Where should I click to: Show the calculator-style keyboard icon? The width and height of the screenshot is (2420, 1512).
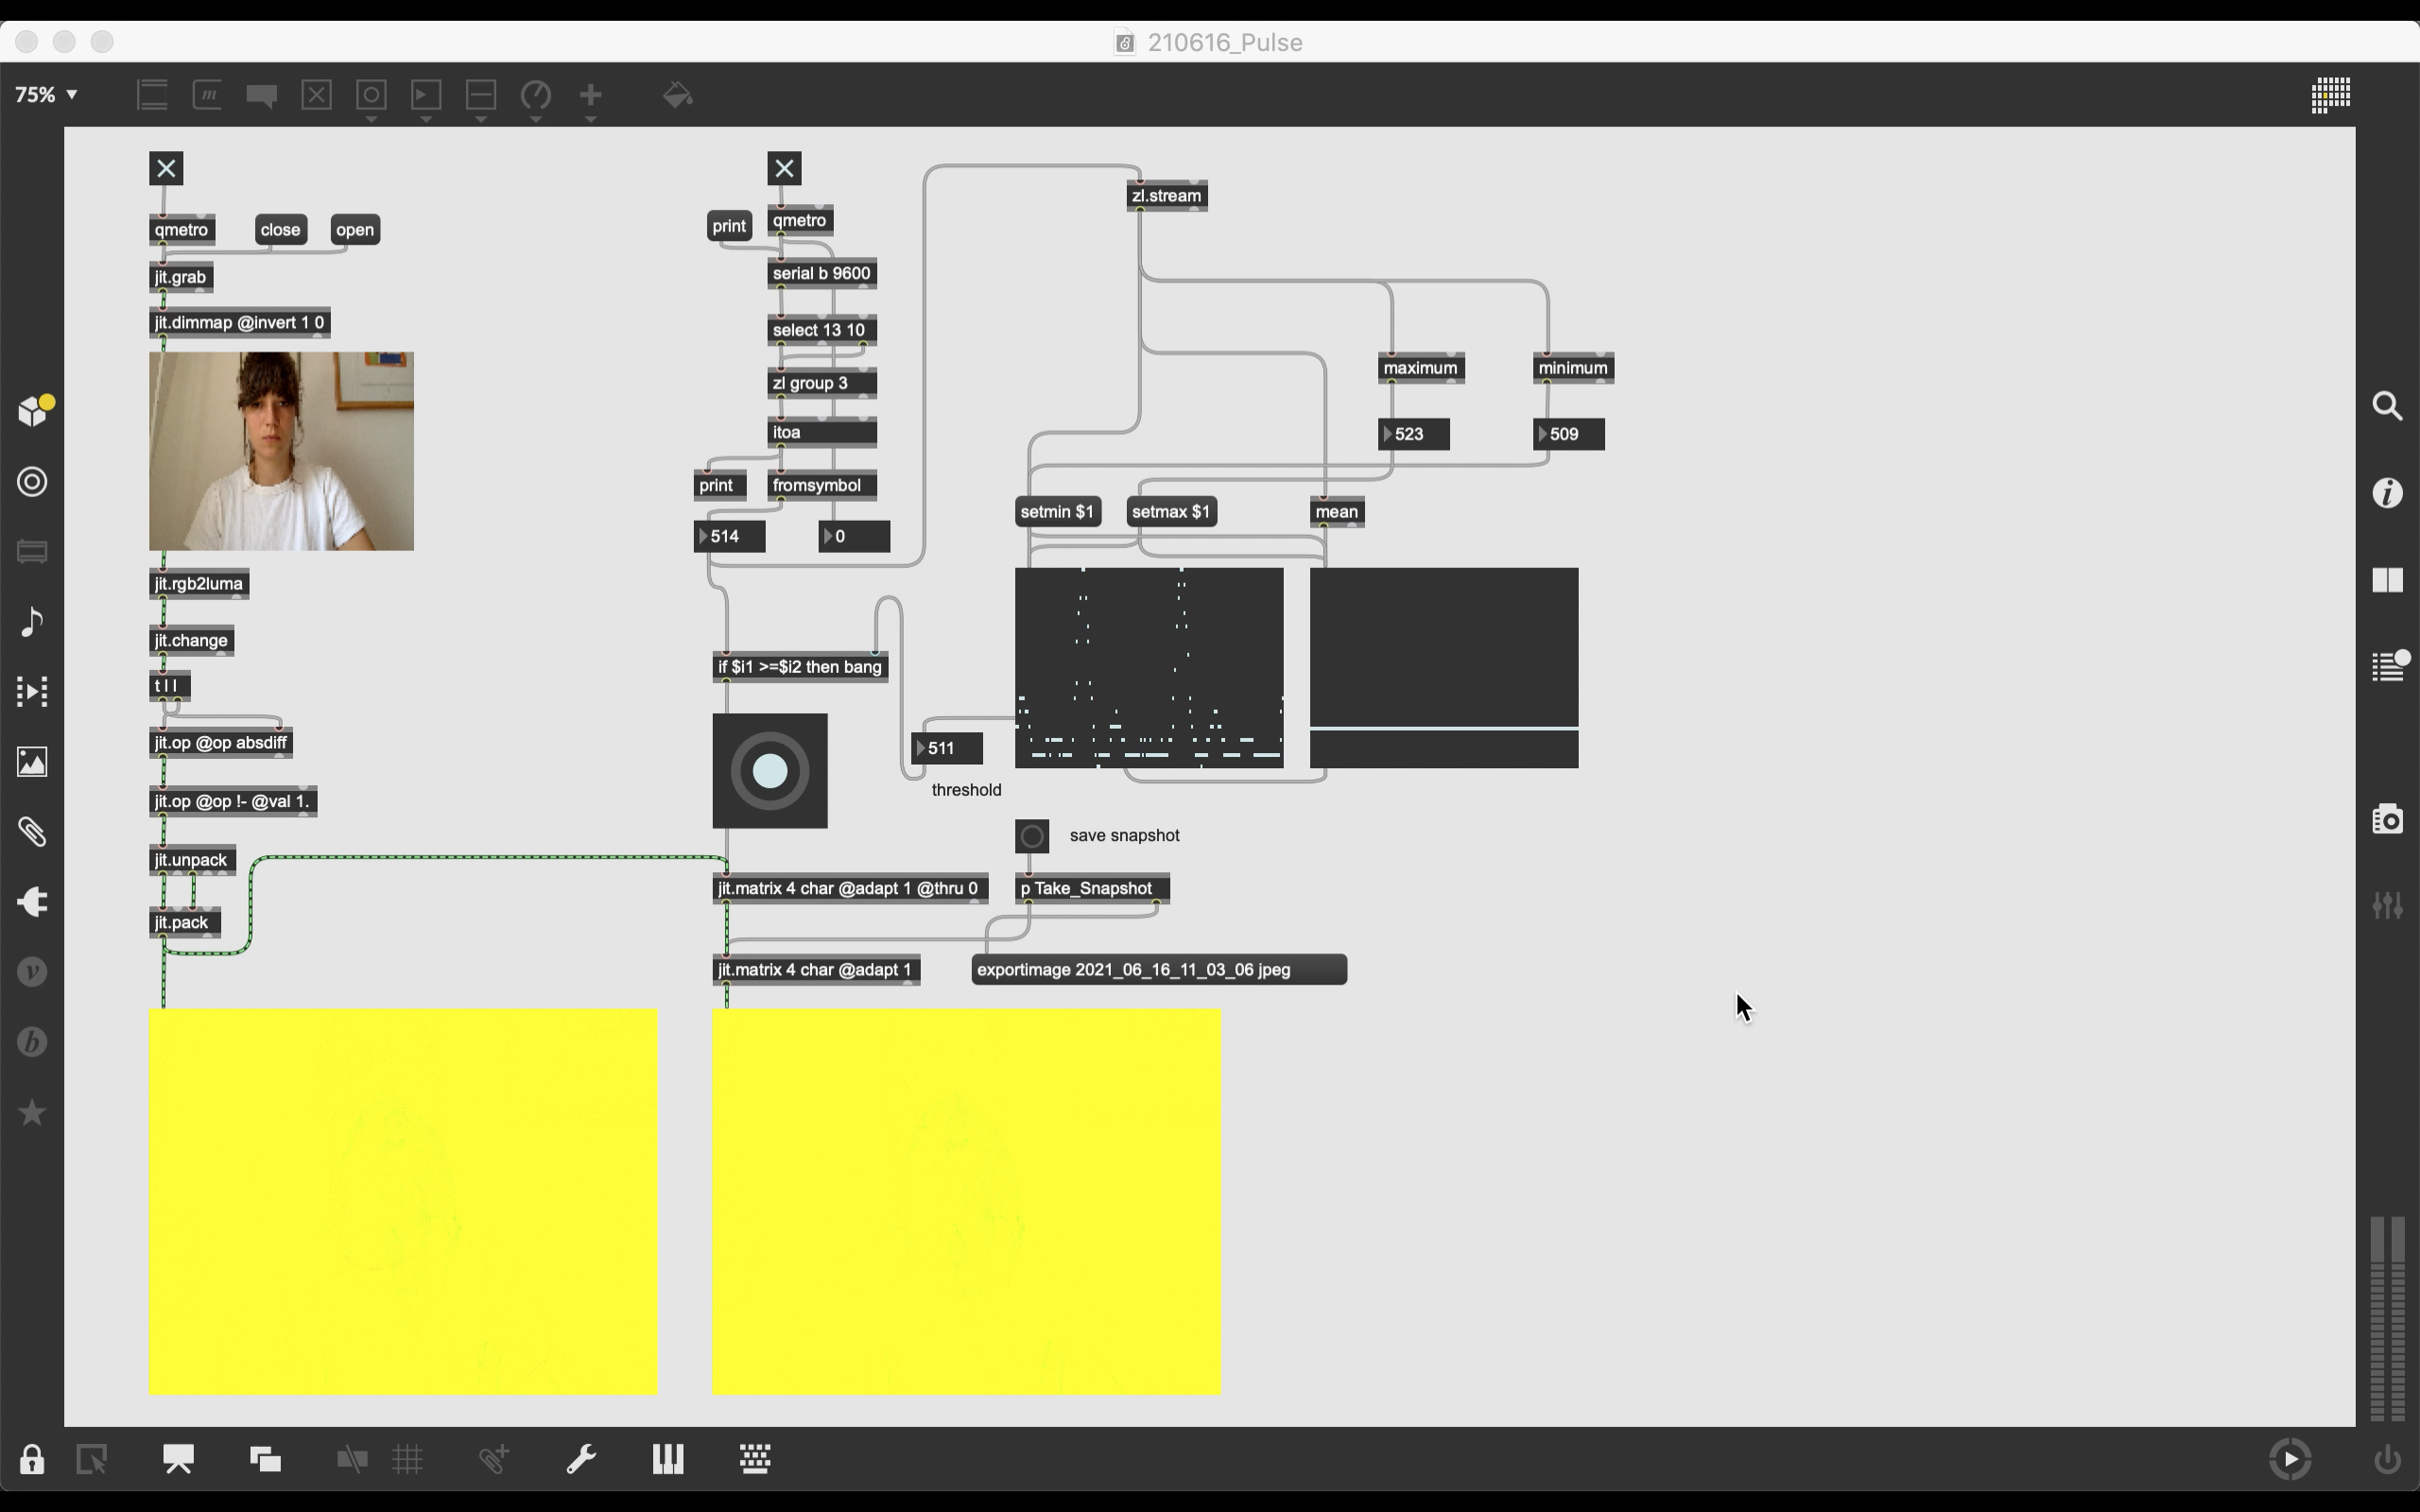click(755, 1459)
